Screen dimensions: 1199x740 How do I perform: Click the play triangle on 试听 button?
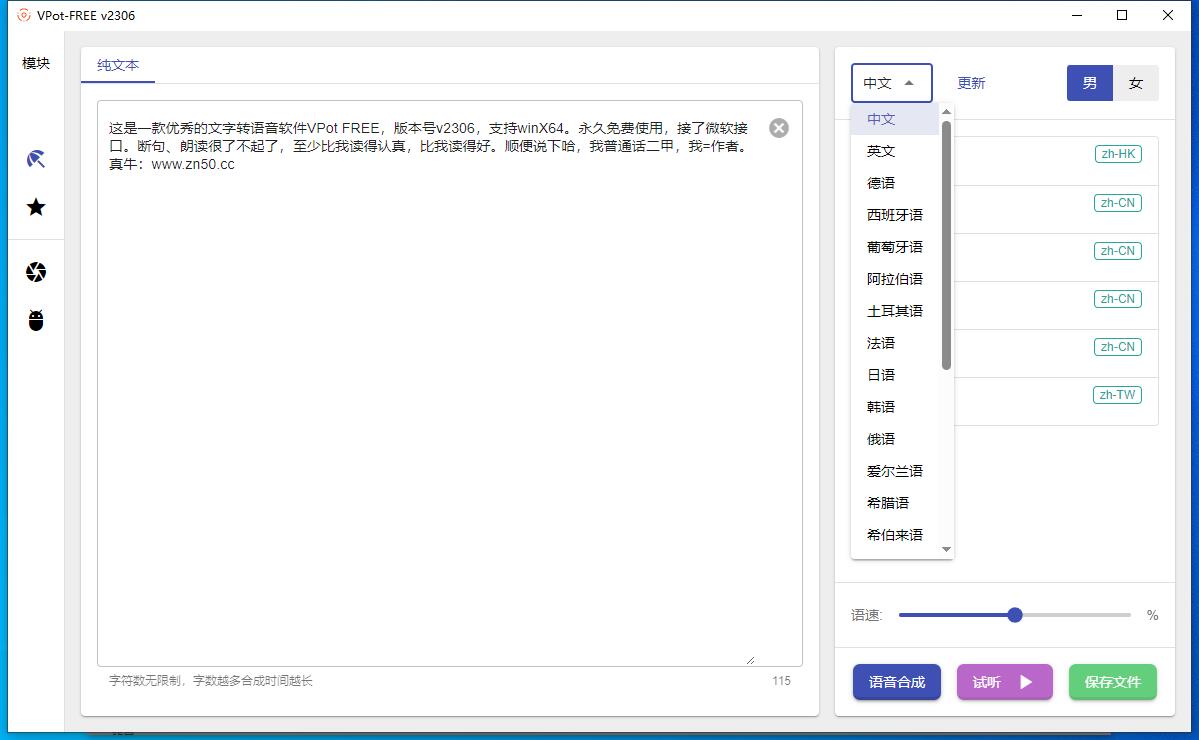click(x=1027, y=682)
